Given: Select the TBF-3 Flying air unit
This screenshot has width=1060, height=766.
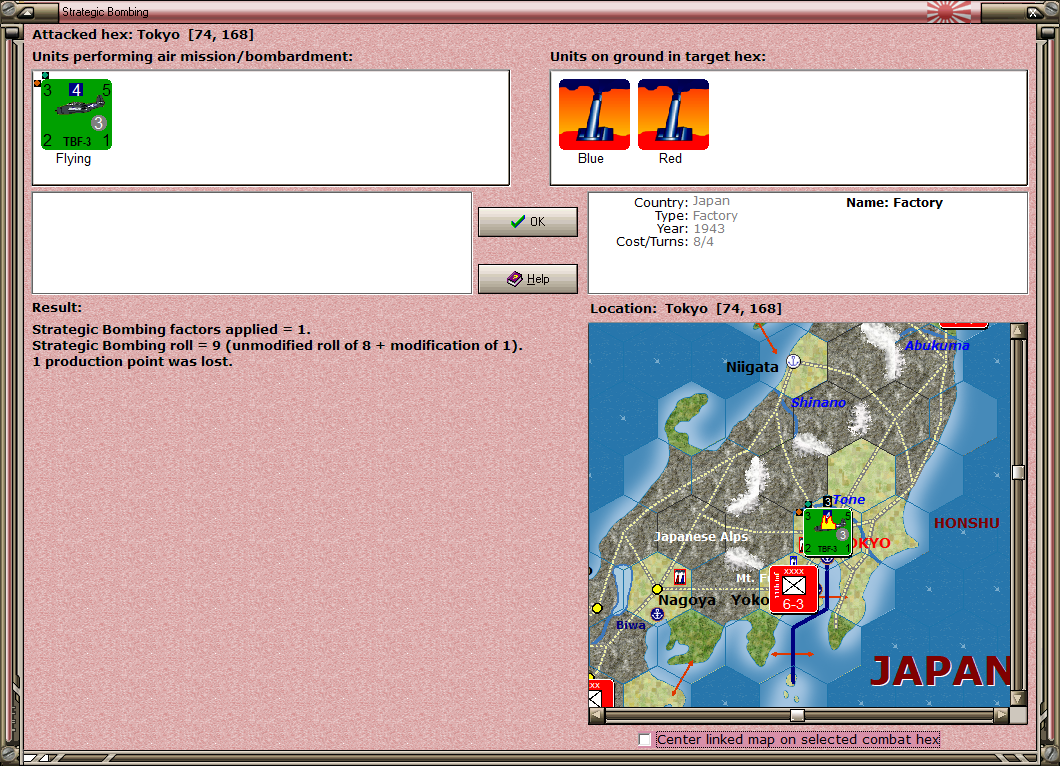Looking at the screenshot, I should [x=76, y=114].
